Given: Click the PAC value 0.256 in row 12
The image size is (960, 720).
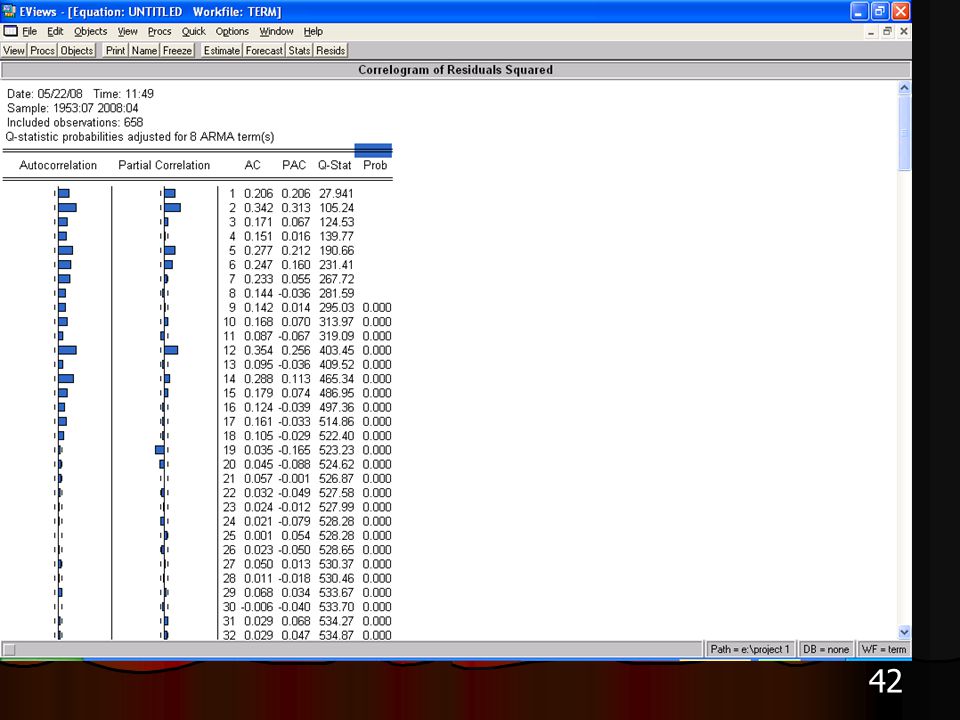Looking at the screenshot, I should (296, 350).
